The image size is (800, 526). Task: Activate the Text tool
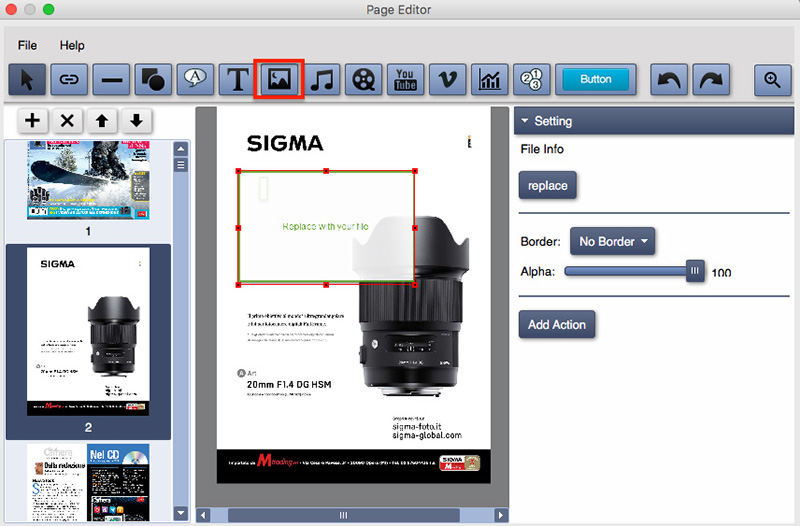237,80
